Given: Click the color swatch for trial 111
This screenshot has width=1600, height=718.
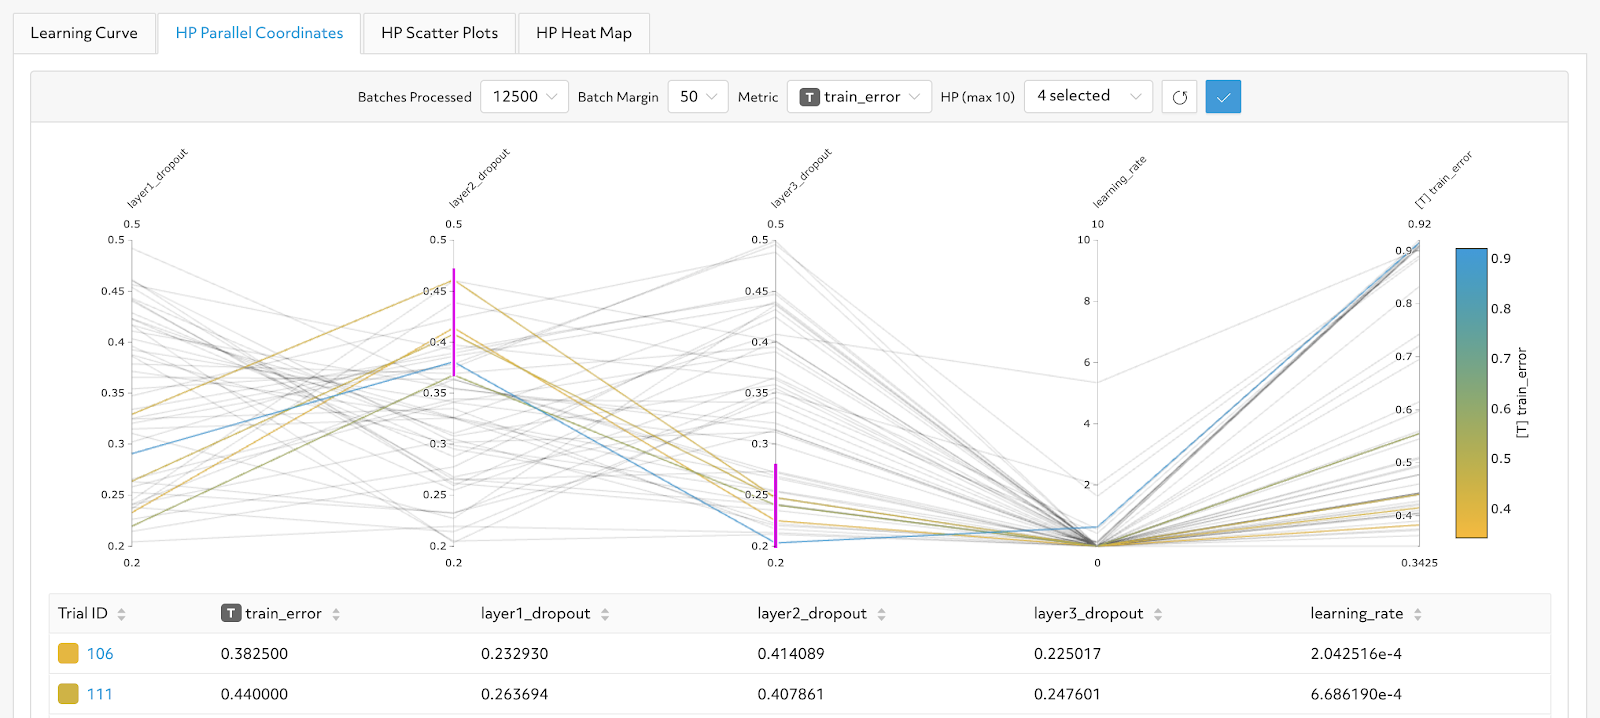Looking at the screenshot, I should tap(68, 694).
